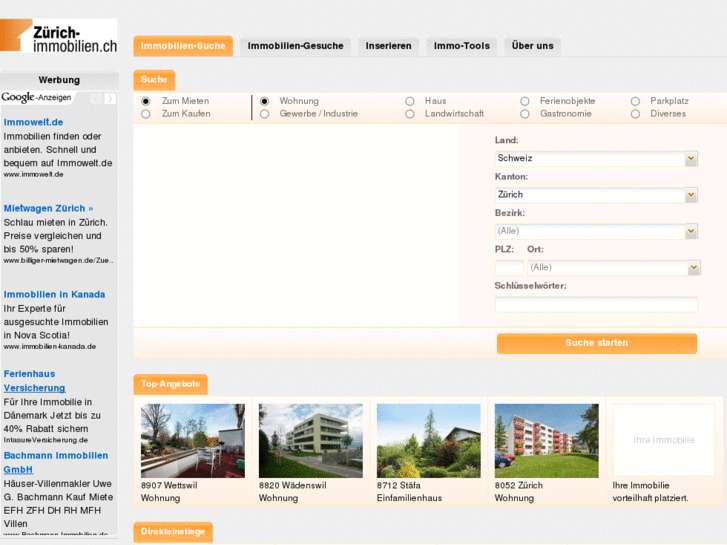Screen dimensions: 727x545
Task: Click the PLZ input field
Action: coord(509,268)
